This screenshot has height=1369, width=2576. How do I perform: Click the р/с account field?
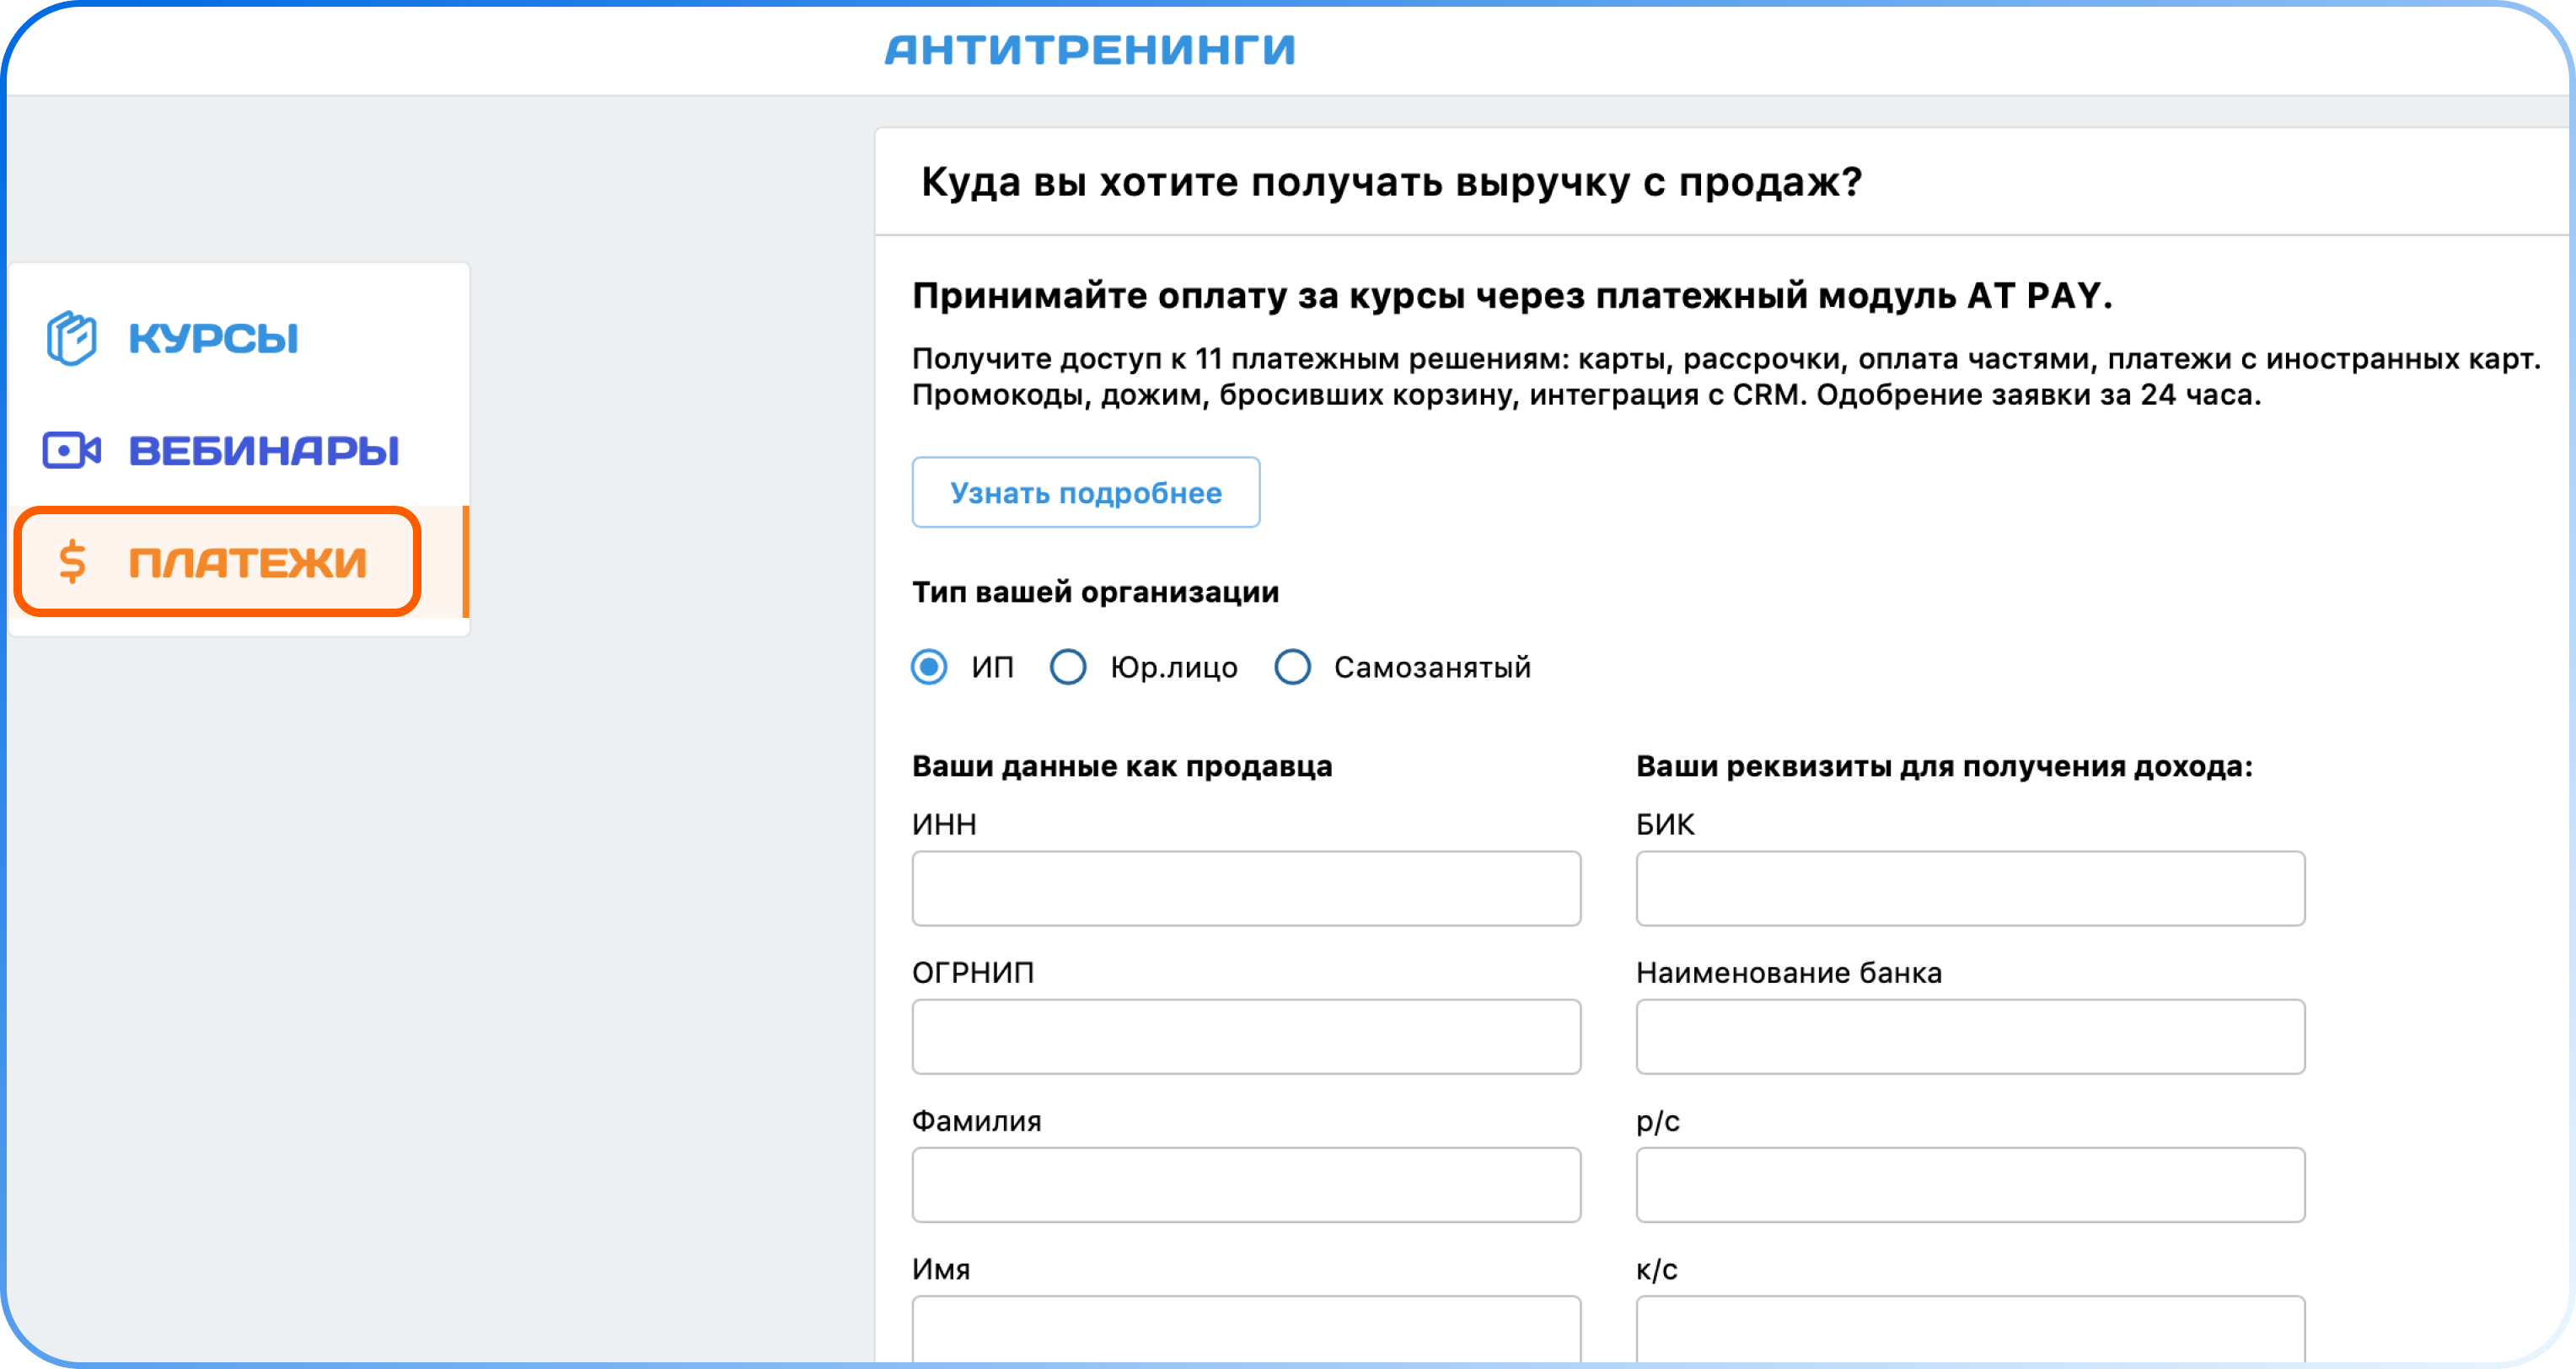1970,1184
